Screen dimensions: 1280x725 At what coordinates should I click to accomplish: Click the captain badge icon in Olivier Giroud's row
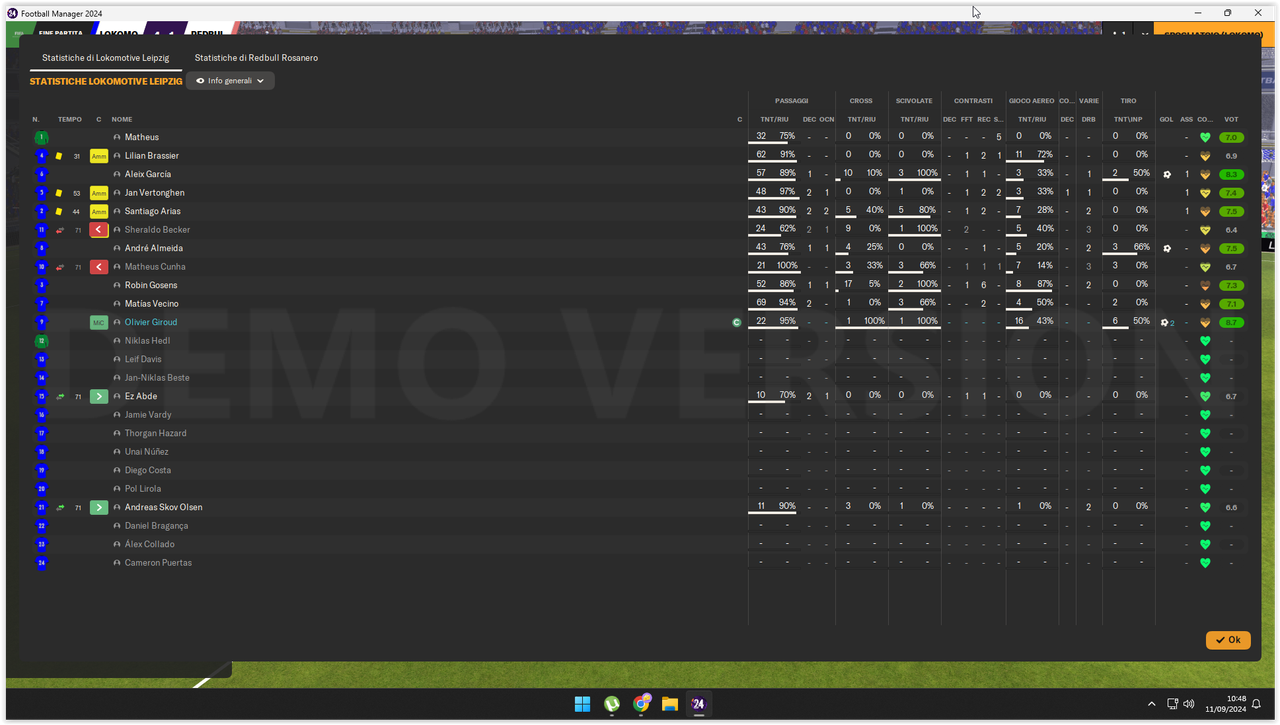737,322
